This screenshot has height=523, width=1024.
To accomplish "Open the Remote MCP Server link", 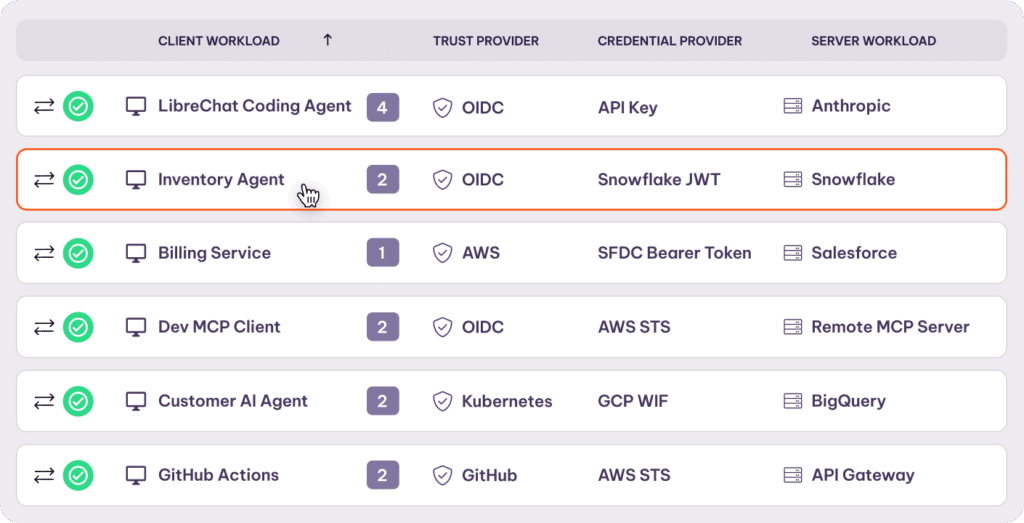I will (x=890, y=327).
